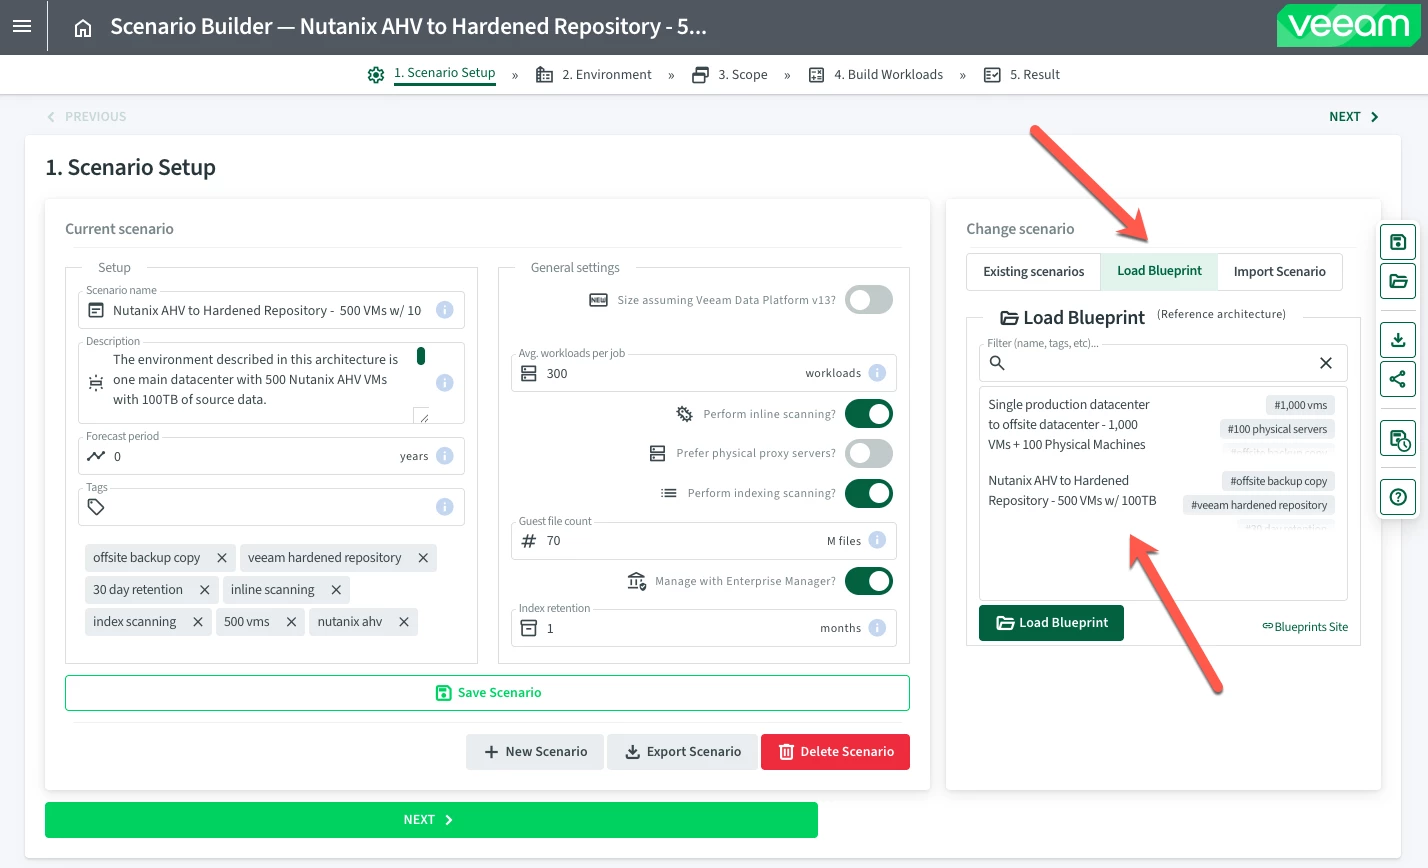Switch to Existing scenarios tab
Screen dimensions: 1428x868
click(x=1033, y=272)
